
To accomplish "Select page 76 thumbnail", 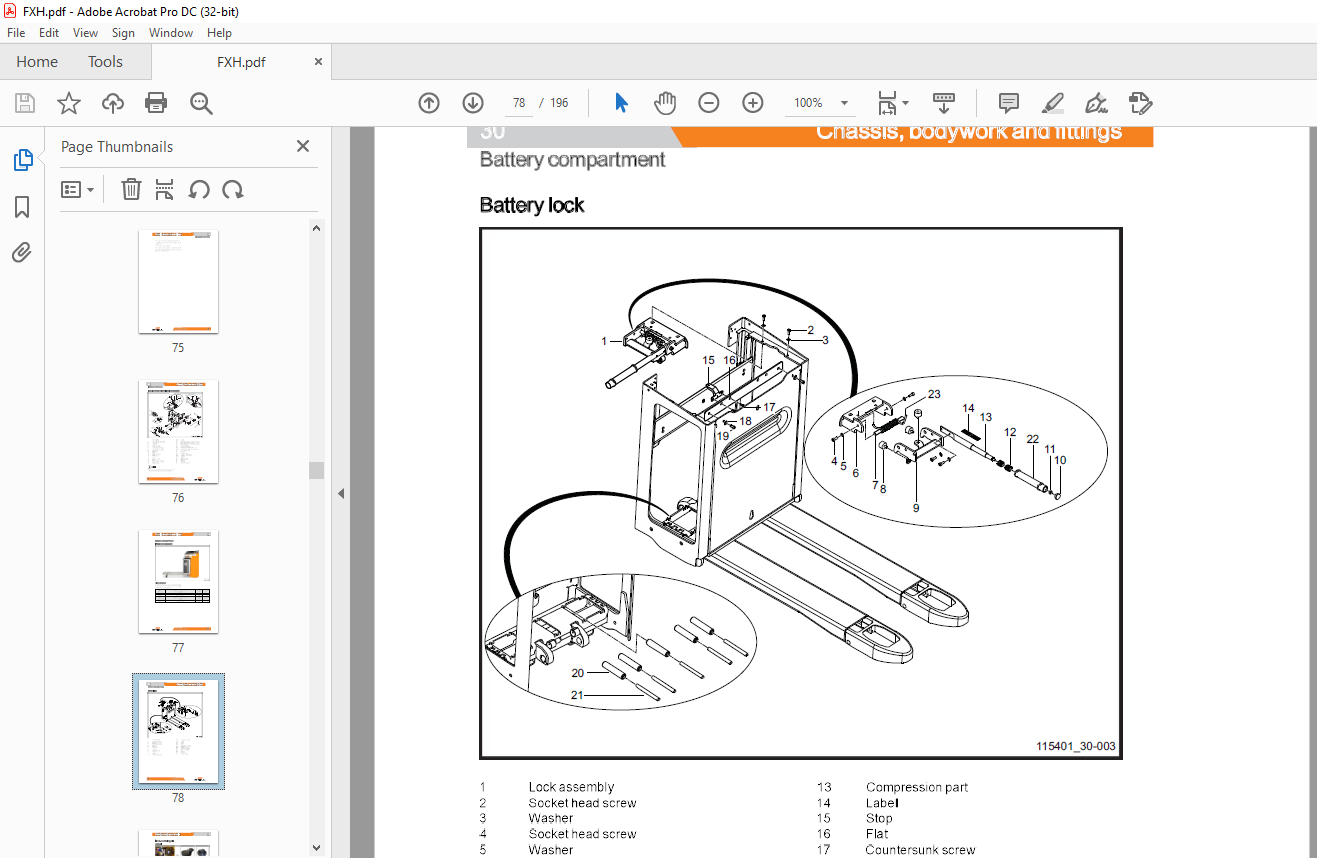I will (x=178, y=432).
